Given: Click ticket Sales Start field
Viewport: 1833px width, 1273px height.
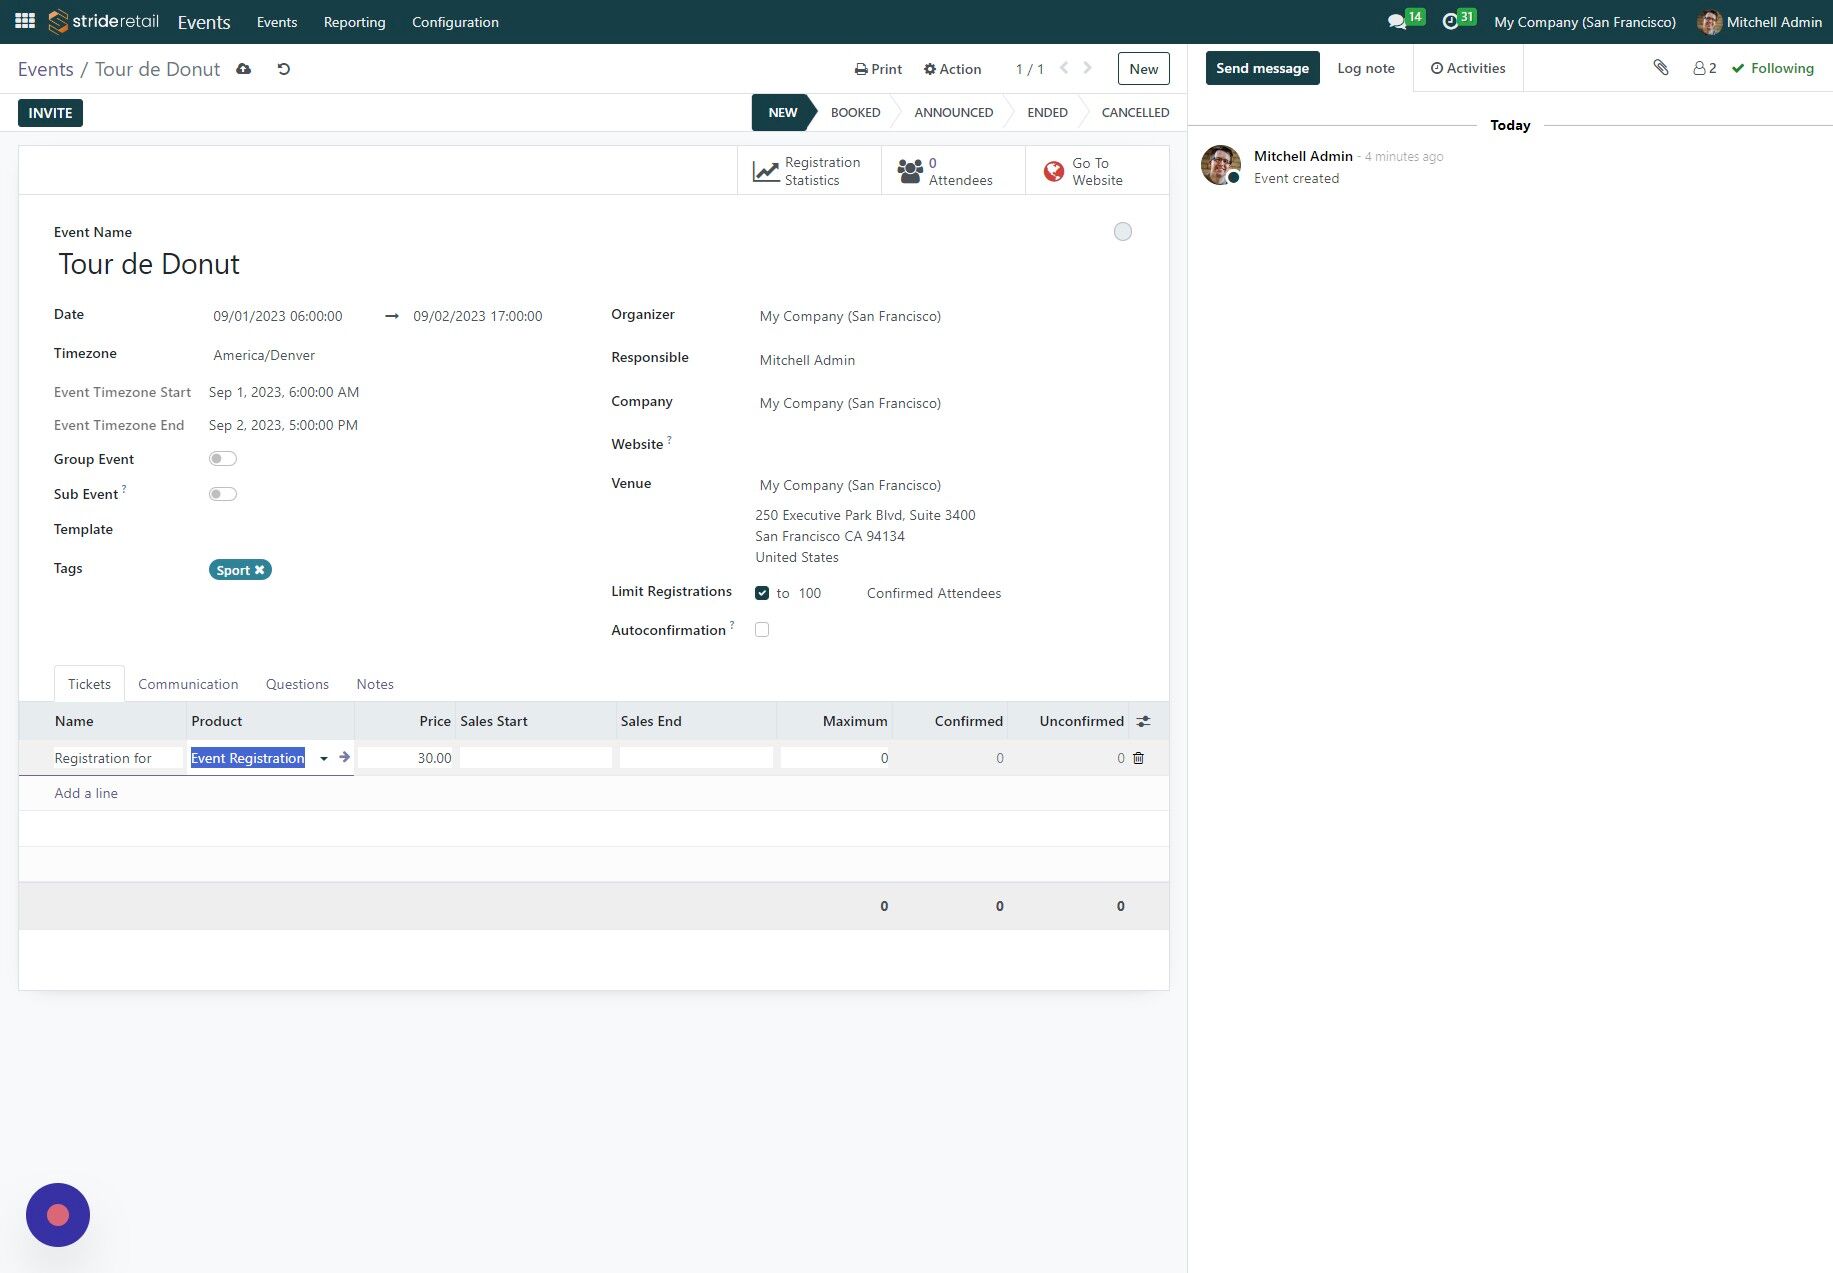Looking at the screenshot, I should pos(536,758).
